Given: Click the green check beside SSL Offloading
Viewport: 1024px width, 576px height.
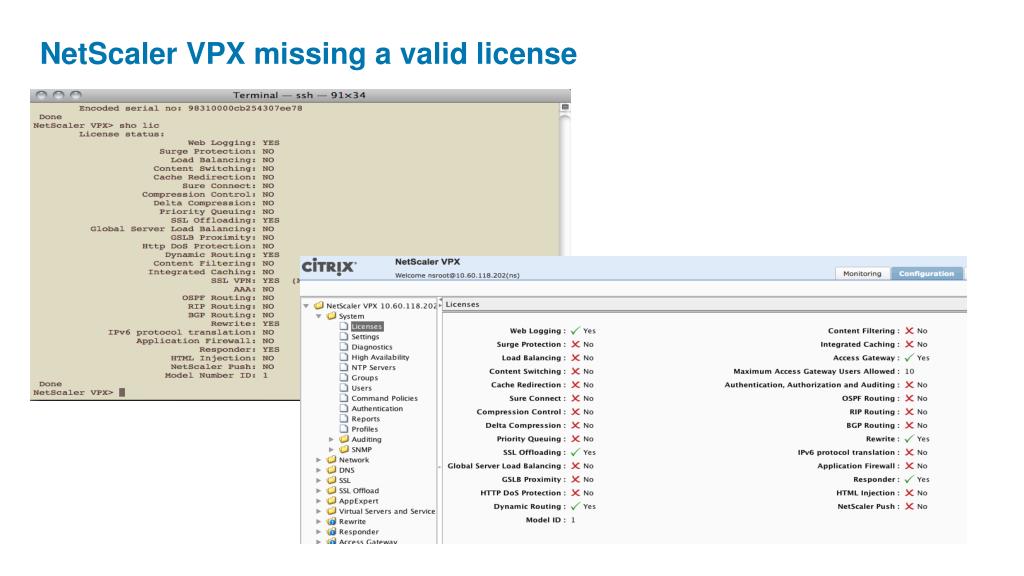Looking at the screenshot, I should pyautogui.click(x=575, y=453).
